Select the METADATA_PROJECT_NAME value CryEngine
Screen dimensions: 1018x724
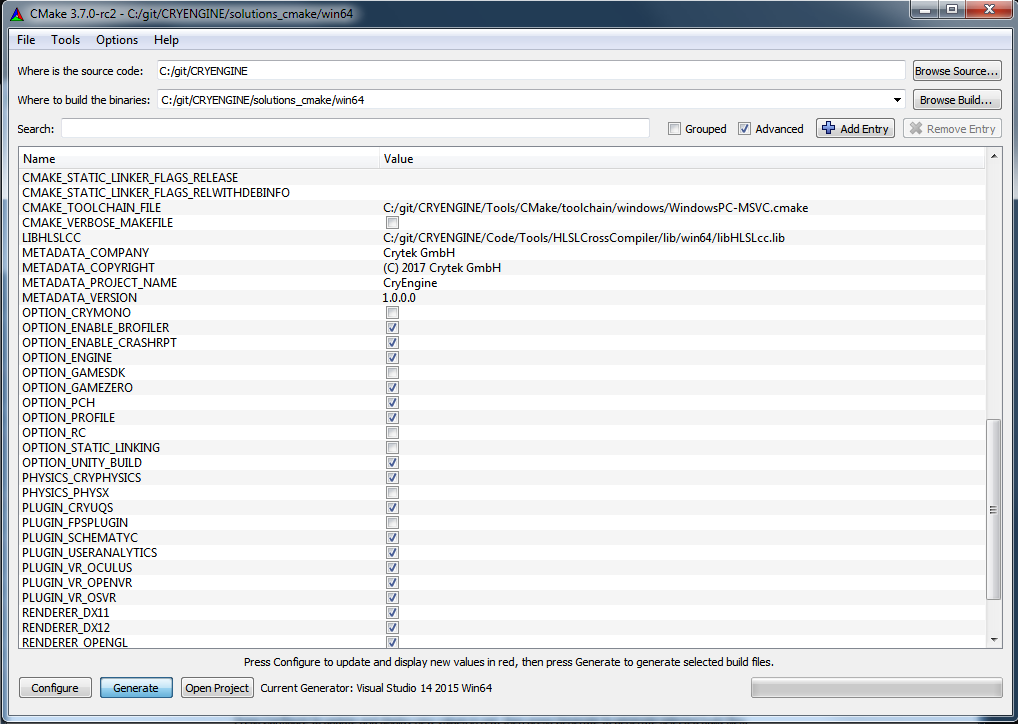tap(410, 282)
